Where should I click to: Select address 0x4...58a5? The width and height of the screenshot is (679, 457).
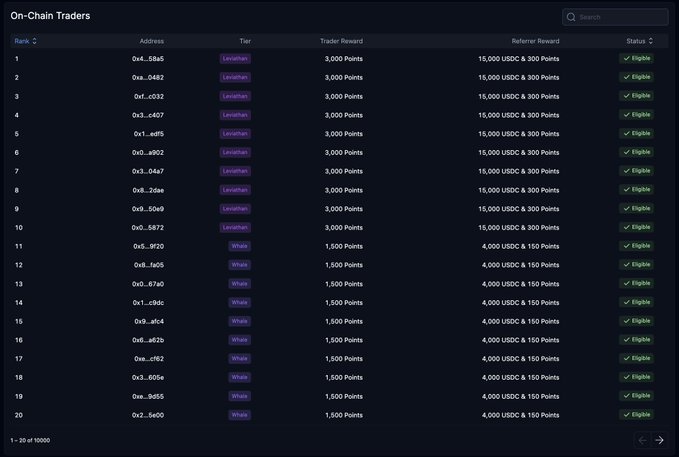click(148, 59)
